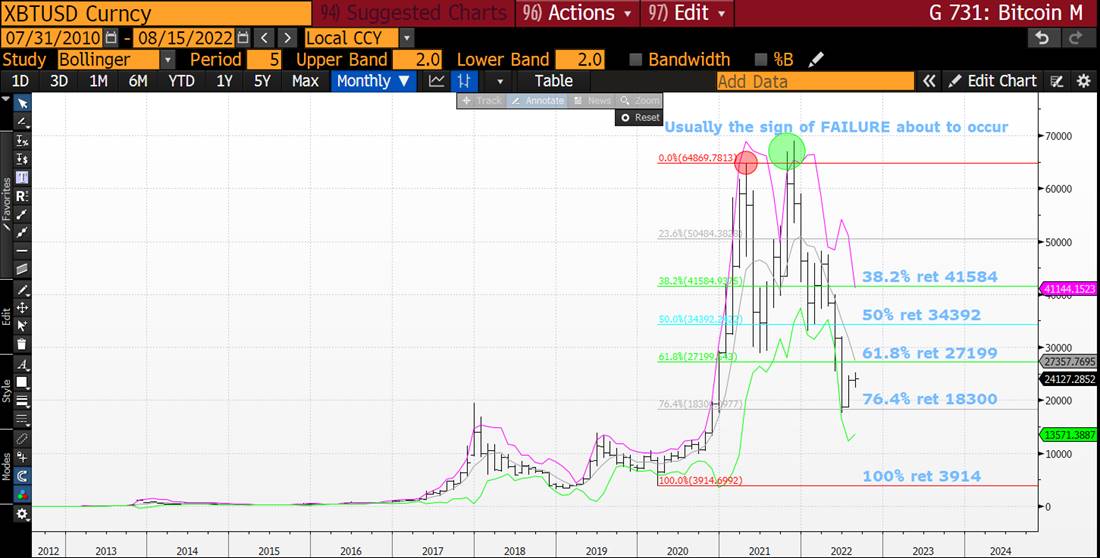Open chart settings gear beside Edit Chart

(x=1084, y=81)
